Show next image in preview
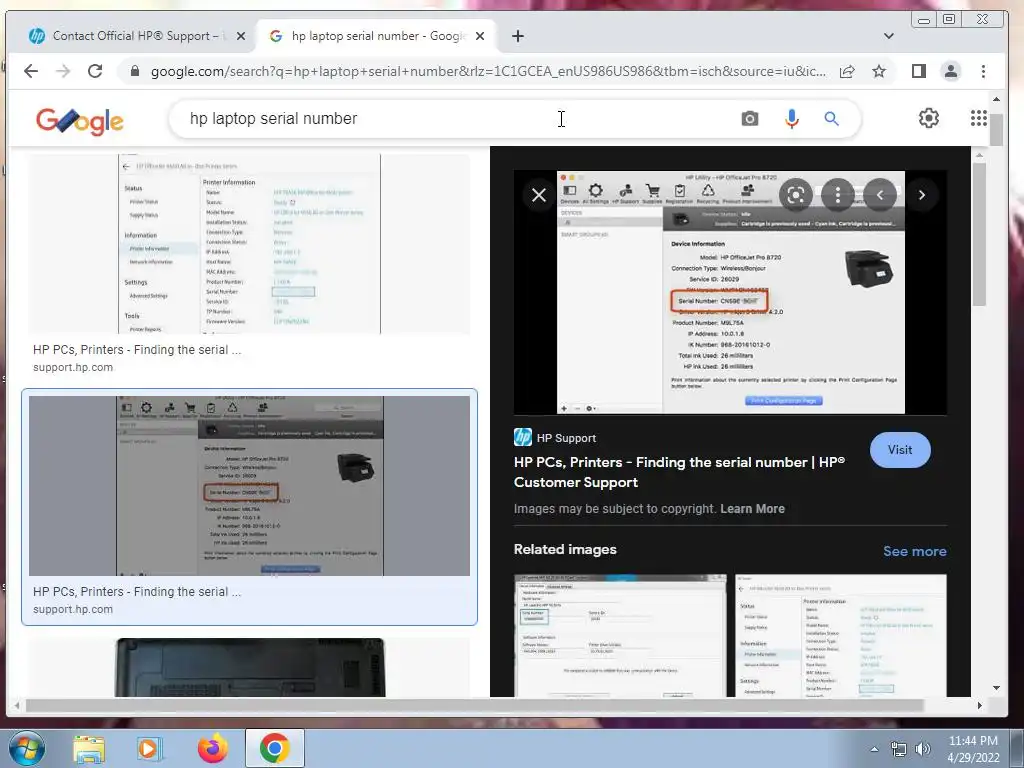 pos(921,195)
